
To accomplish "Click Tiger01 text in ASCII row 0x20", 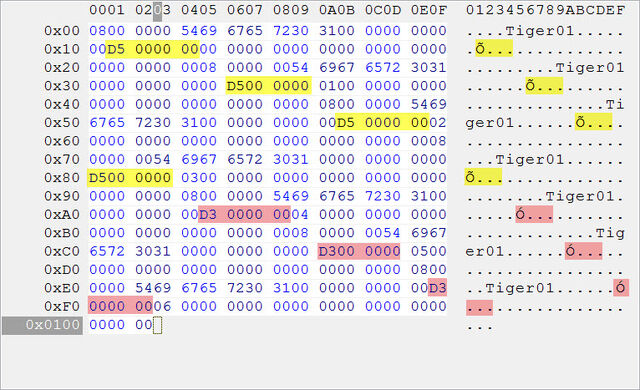I will (589, 68).
